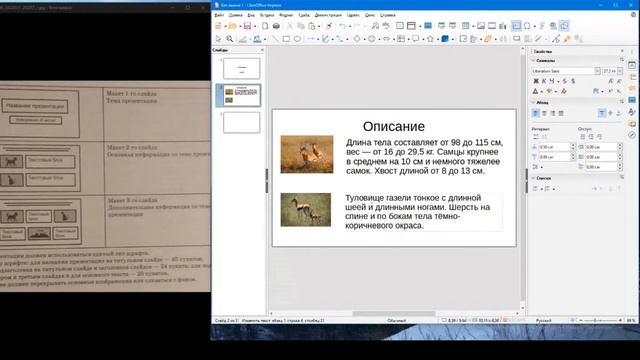Click the Special Character omega icon
This screenshot has height=360, width=640.
(x=527, y=26)
